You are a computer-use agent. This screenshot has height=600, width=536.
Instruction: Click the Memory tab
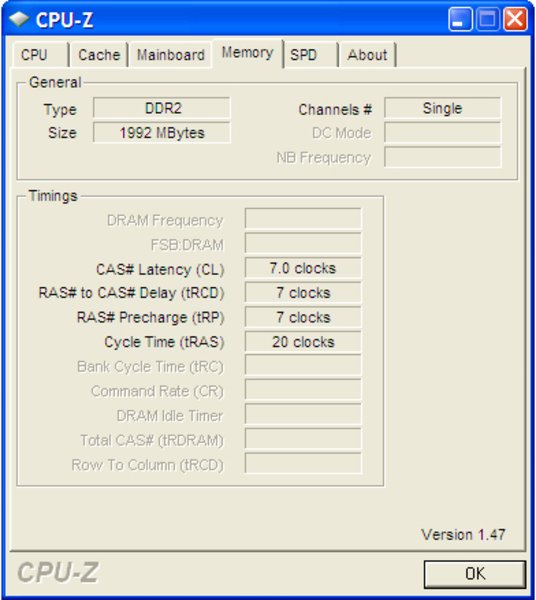(248, 53)
